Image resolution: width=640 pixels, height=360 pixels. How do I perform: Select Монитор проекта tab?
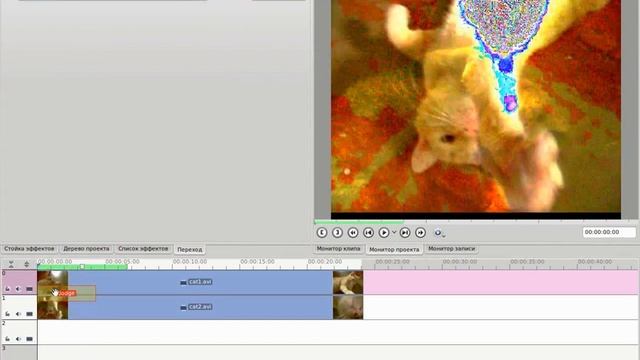(x=394, y=249)
